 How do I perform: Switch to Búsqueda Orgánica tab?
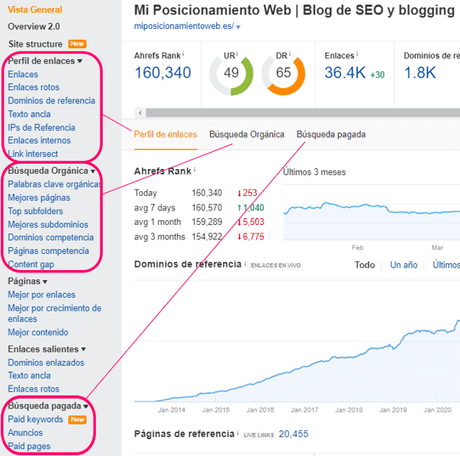[x=247, y=134]
